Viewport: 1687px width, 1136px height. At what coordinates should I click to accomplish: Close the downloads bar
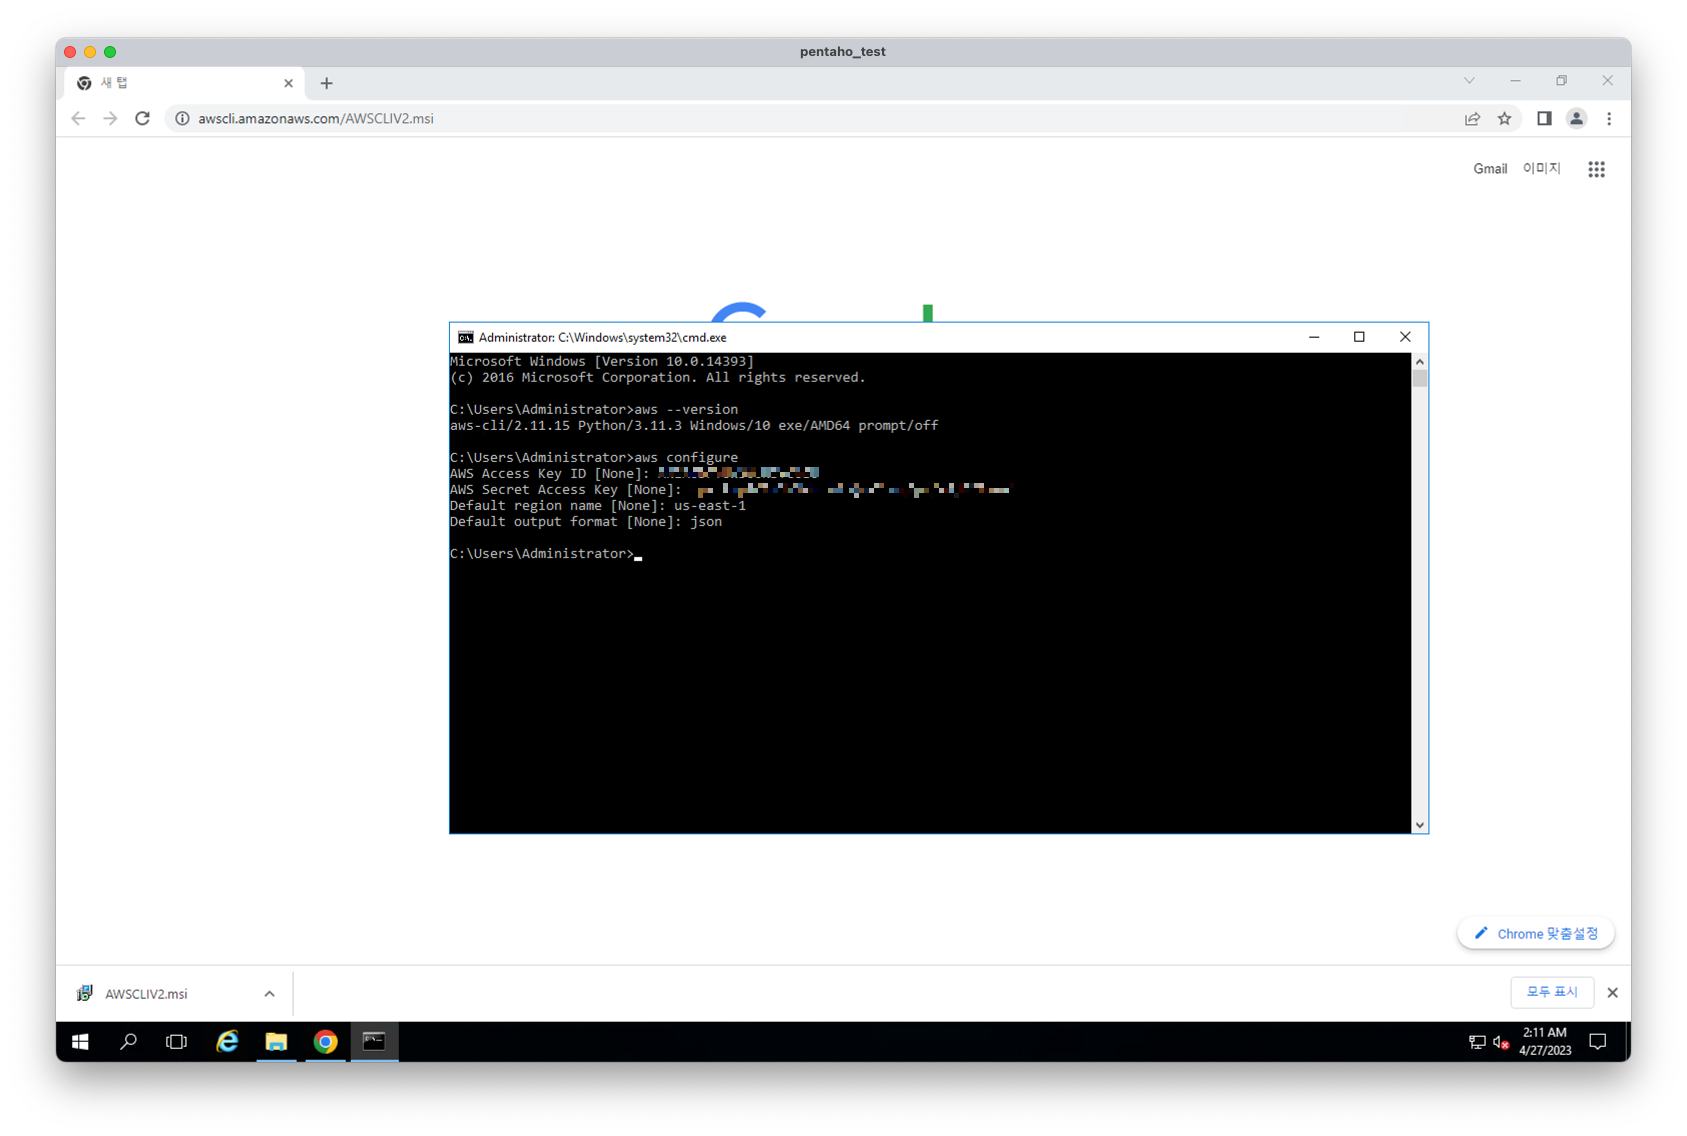(1612, 993)
